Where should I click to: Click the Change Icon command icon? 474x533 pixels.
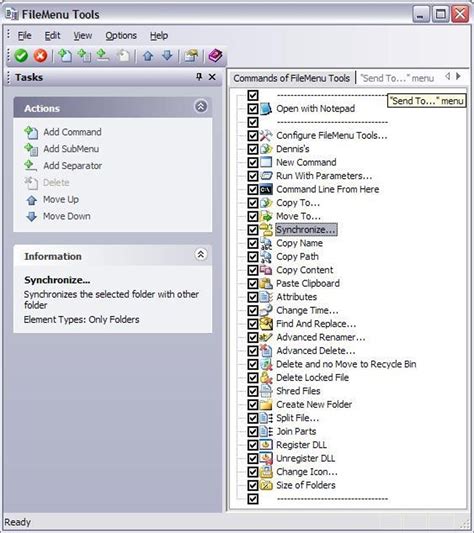(x=266, y=472)
